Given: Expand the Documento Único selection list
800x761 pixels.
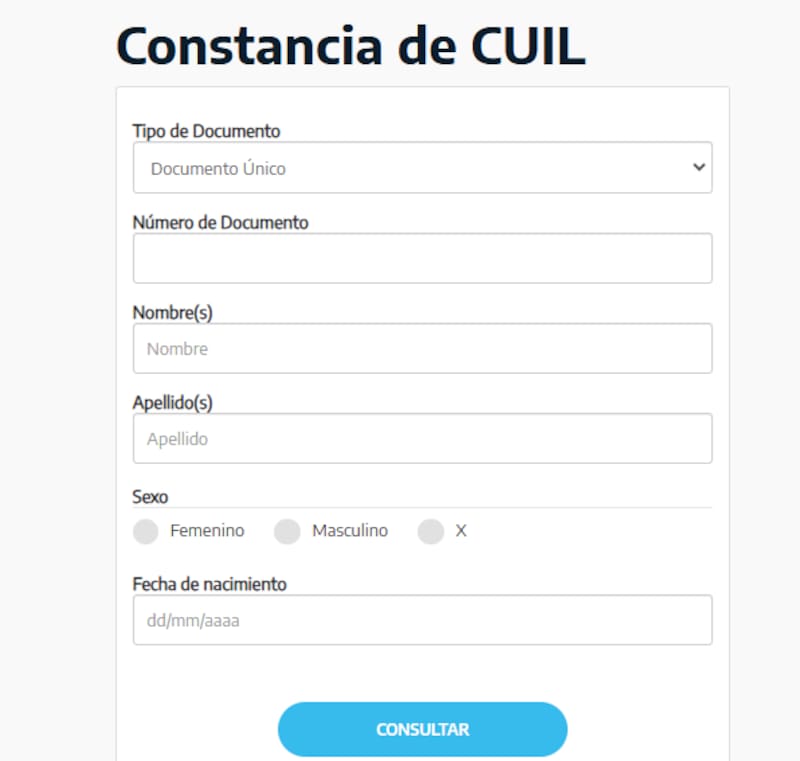Looking at the screenshot, I should (x=422, y=167).
